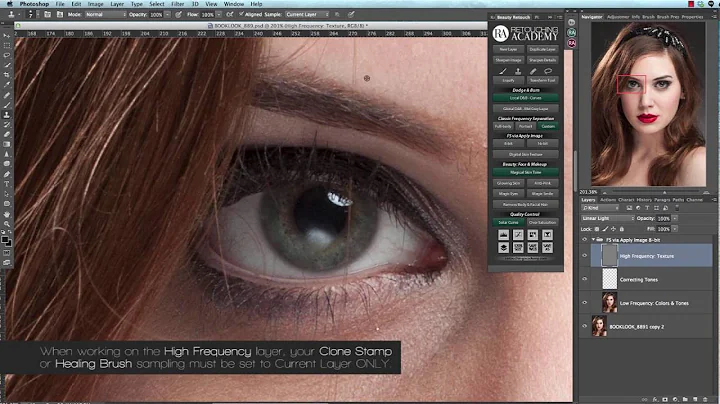This screenshot has width=720, height=404.
Task: Click the Duplicate Layer button
Action: 542,49
